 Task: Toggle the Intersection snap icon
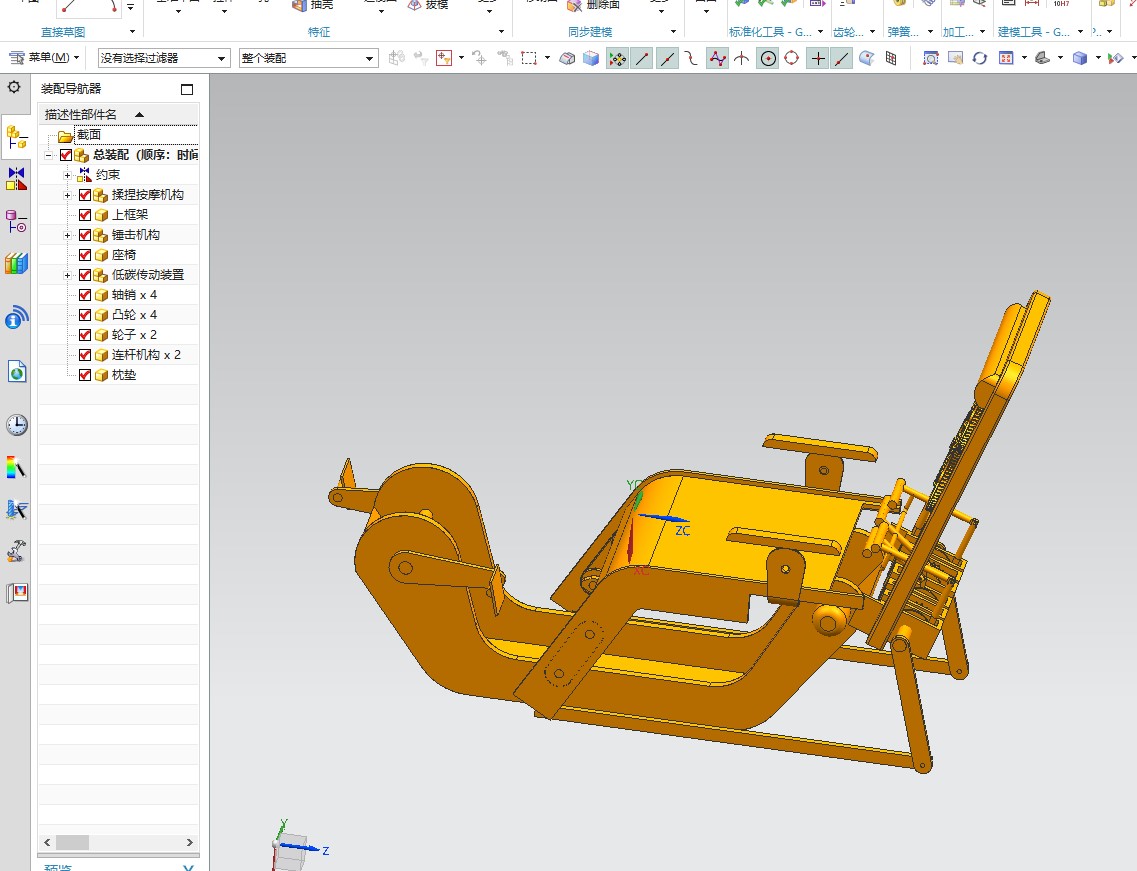pos(741,59)
